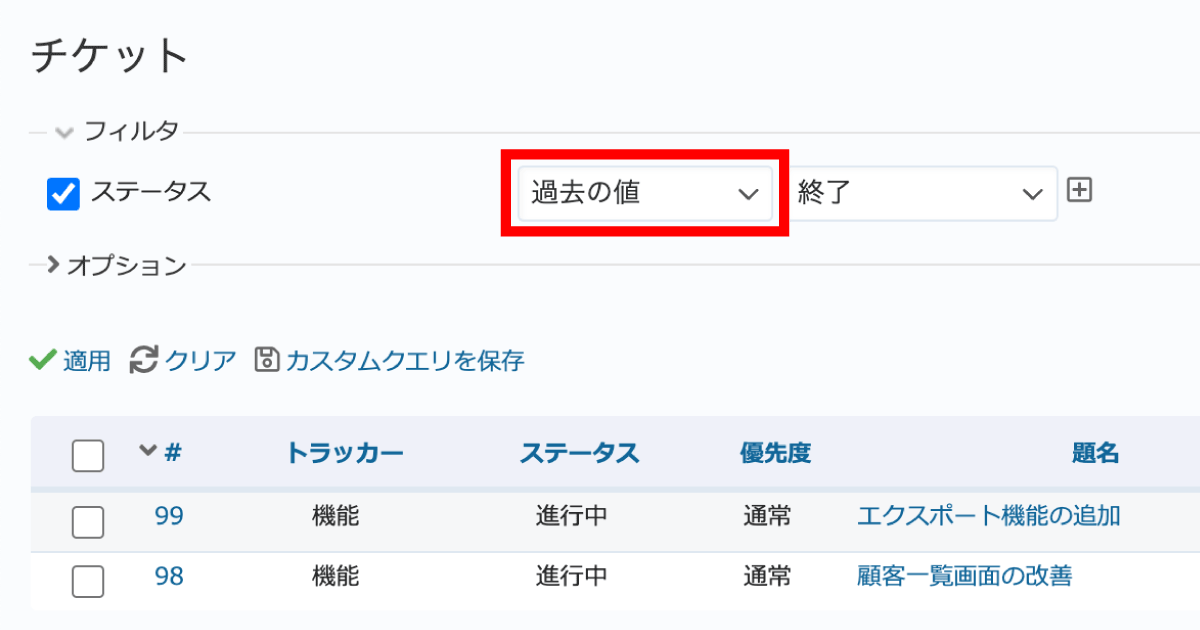Click the sort arrow beside # column
The height and width of the screenshot is (630, 1200).
click(148, 451)
